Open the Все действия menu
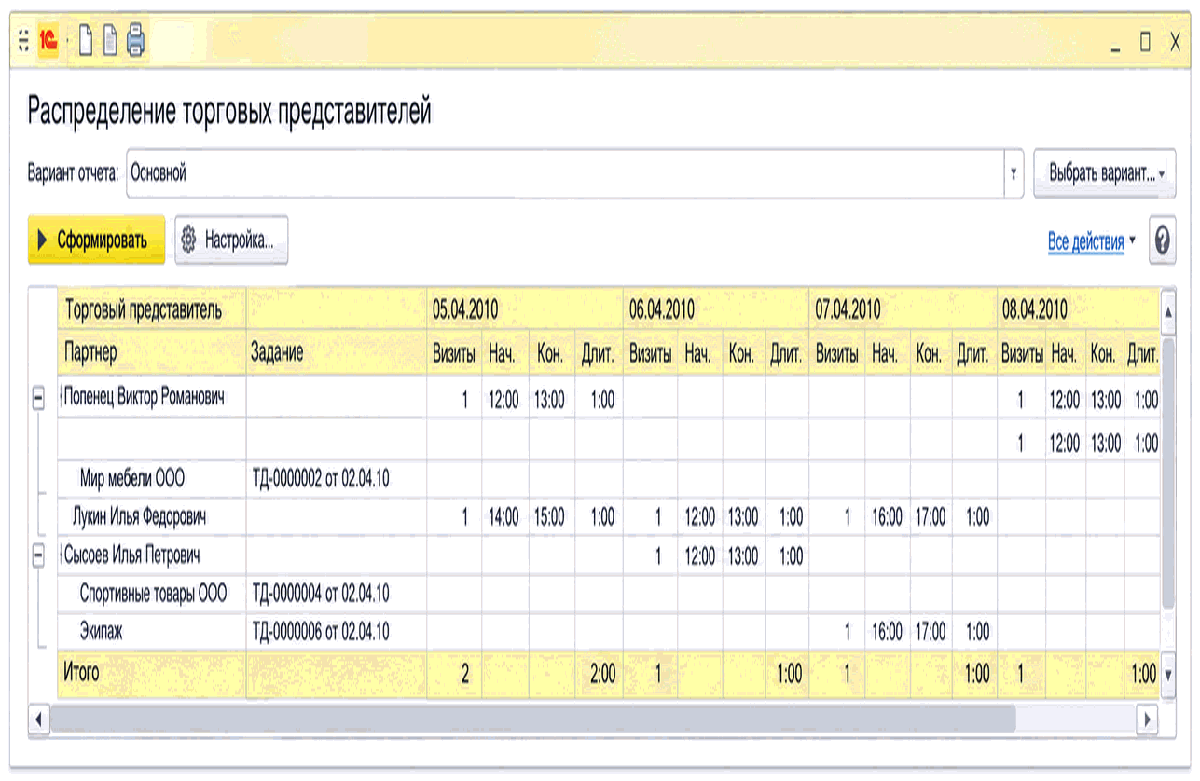 point(1092,241)
